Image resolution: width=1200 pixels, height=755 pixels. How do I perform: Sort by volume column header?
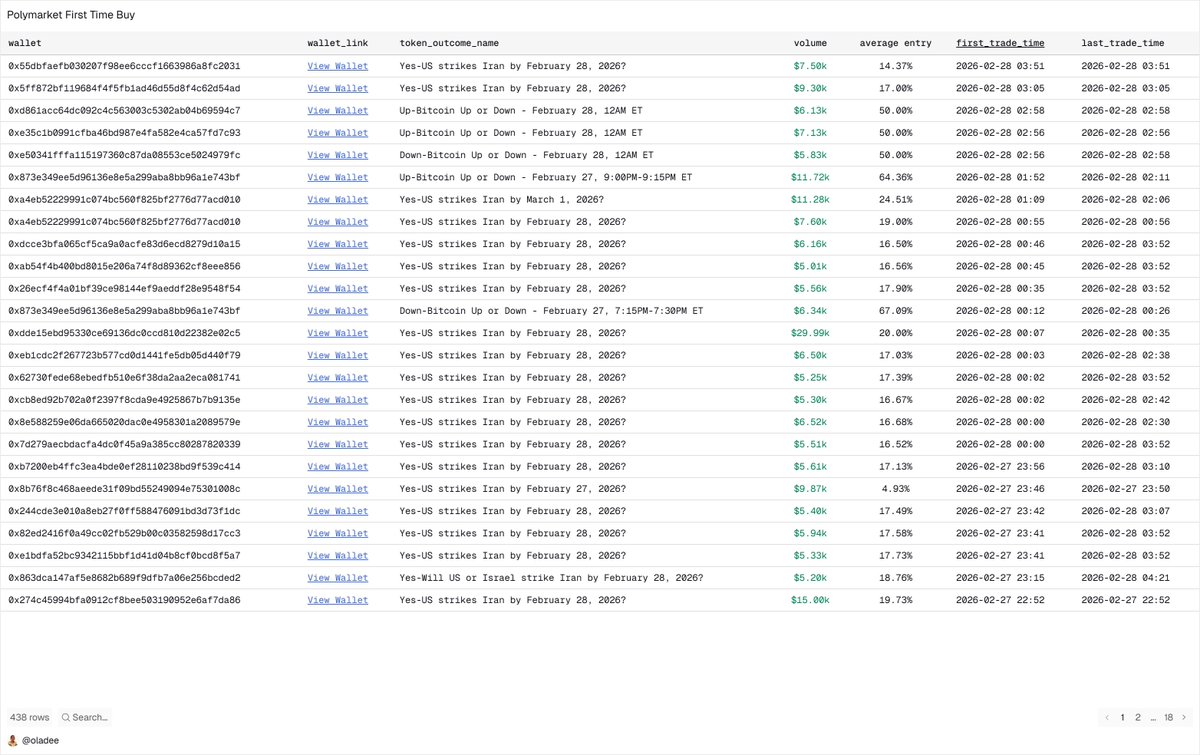(x=810, y=43)
